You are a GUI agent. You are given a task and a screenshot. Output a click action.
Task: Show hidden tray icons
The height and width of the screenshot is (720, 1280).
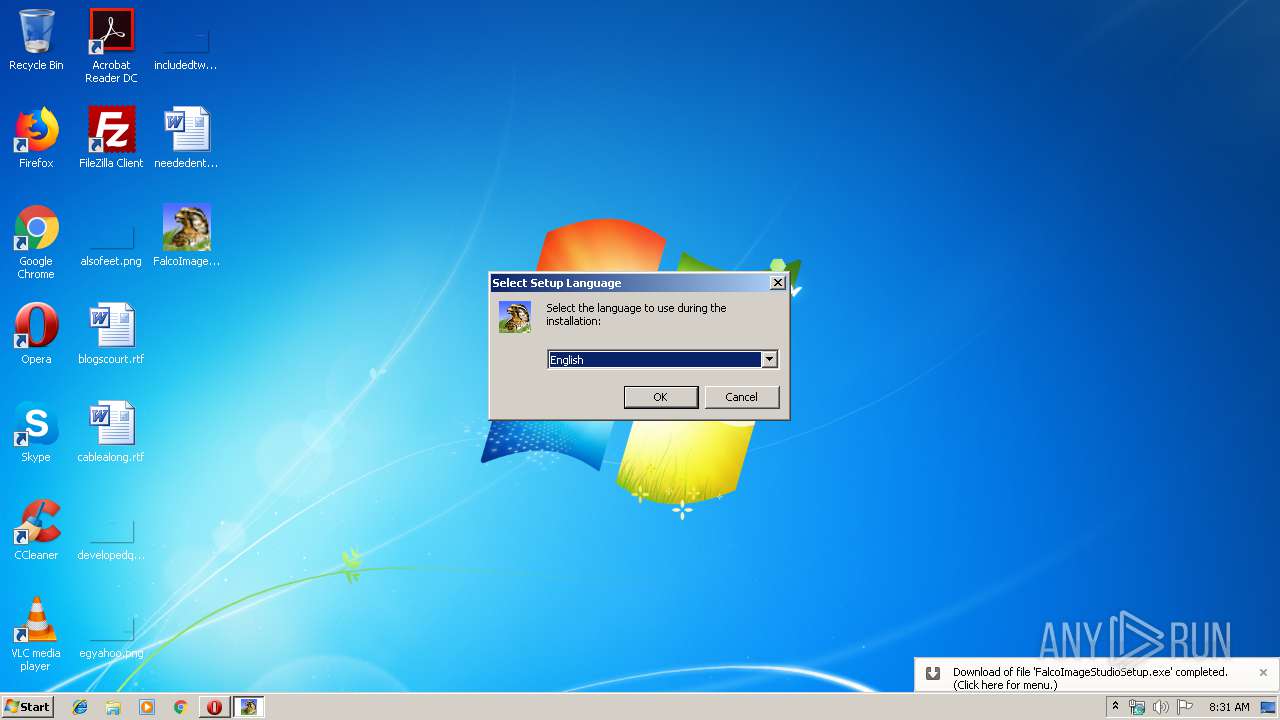pyautogui.click(x=1115, y=707)
